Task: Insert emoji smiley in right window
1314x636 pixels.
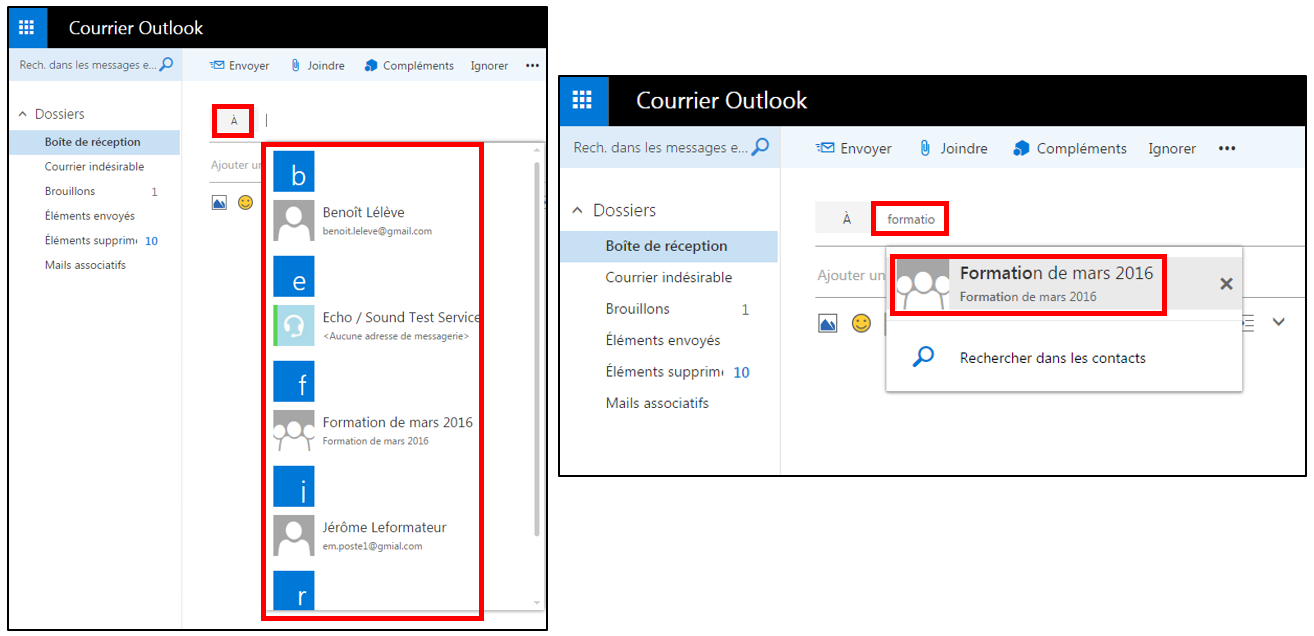Action: pos(861,323)
